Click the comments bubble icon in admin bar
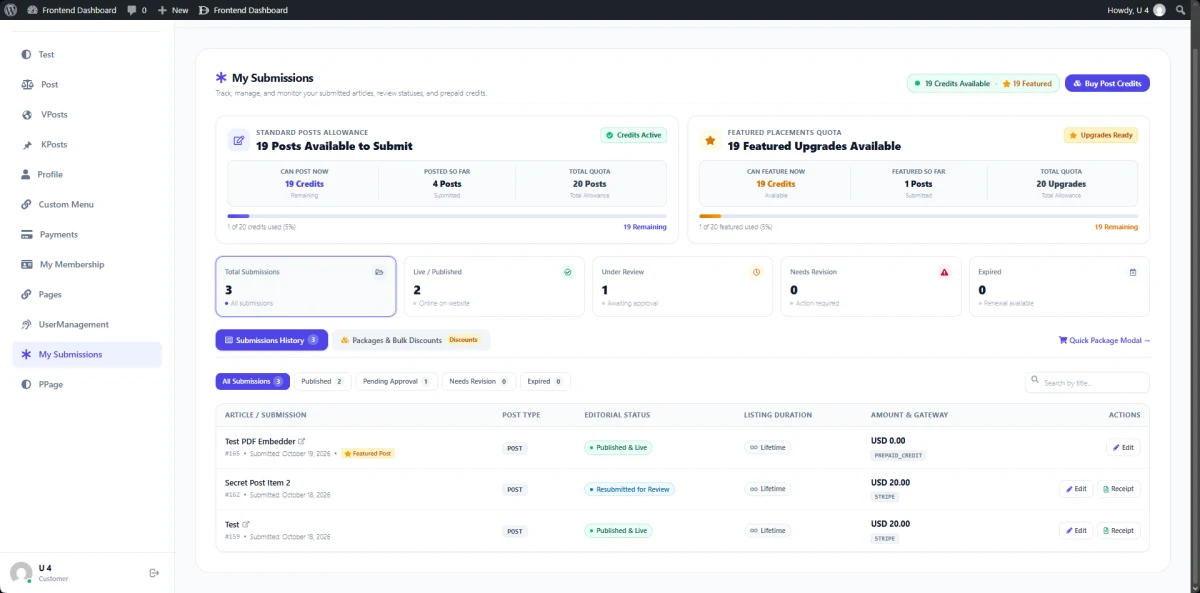This screenshot has height=593, width=1200. click(132, 10)
